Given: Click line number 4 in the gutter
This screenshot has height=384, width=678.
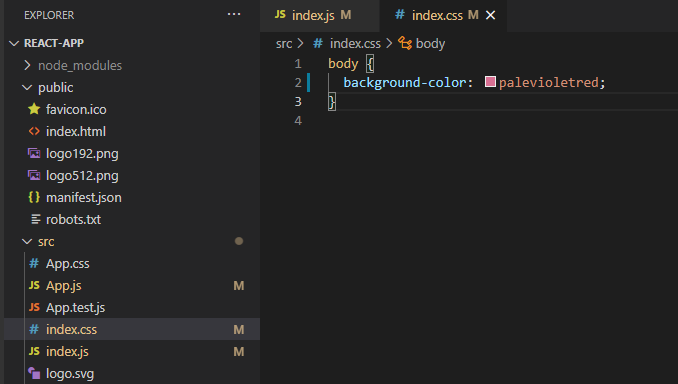Looking at the screenshot, I should coord(297,121).
